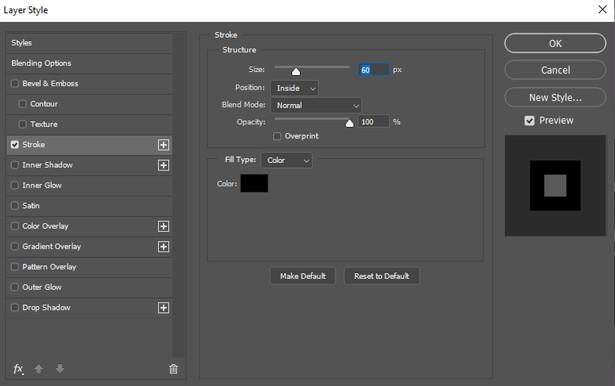This screenshot has height=386, width=615.
Task: Enable the Color Overlay checkbox
Action: (15, 226)
